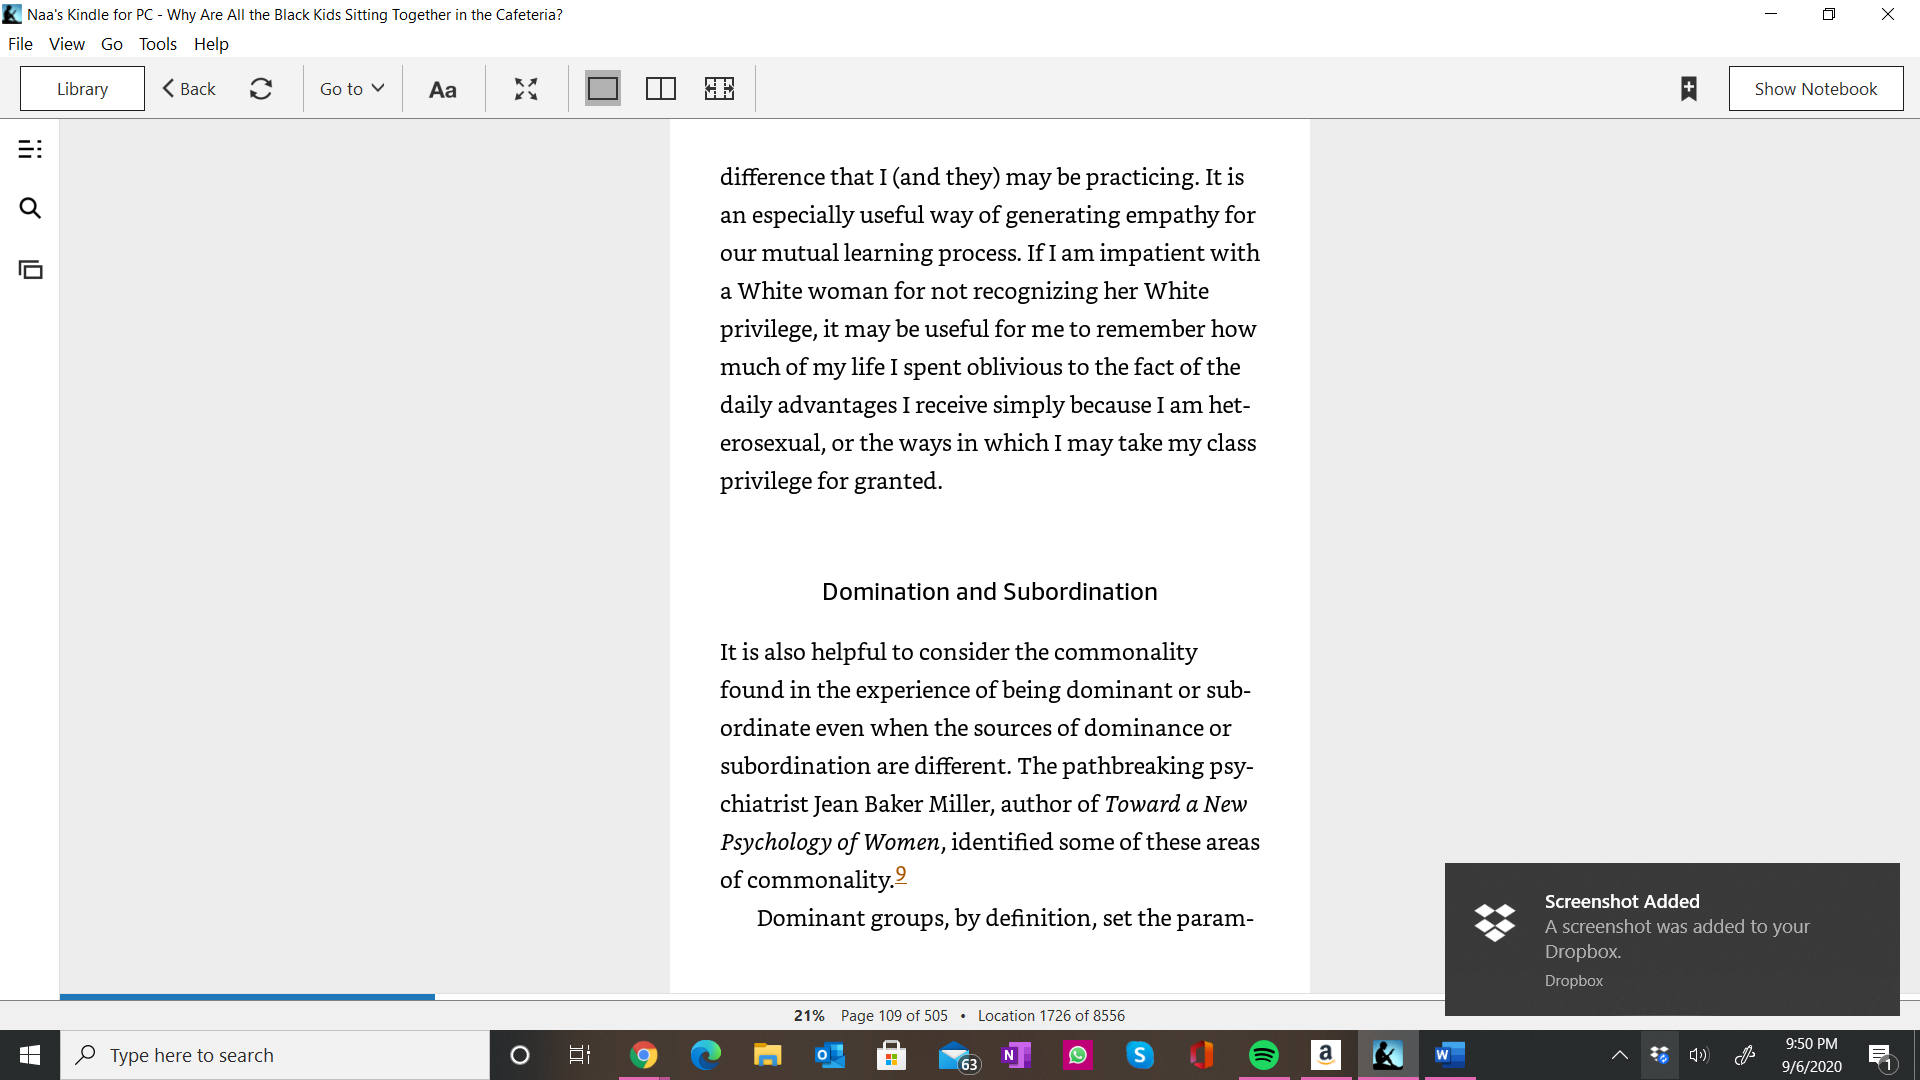
Task: Expand the Go to dropdown
Action: [x=352, y=89]
